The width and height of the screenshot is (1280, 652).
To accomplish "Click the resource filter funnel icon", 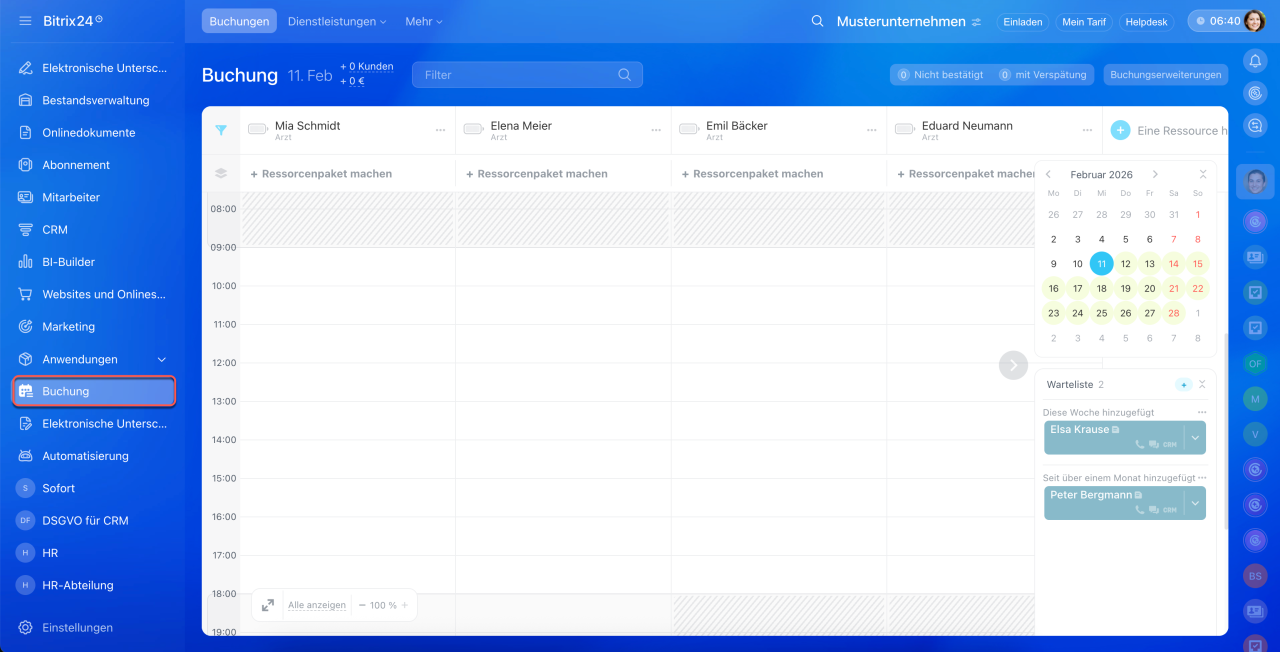I will (221, 130).
